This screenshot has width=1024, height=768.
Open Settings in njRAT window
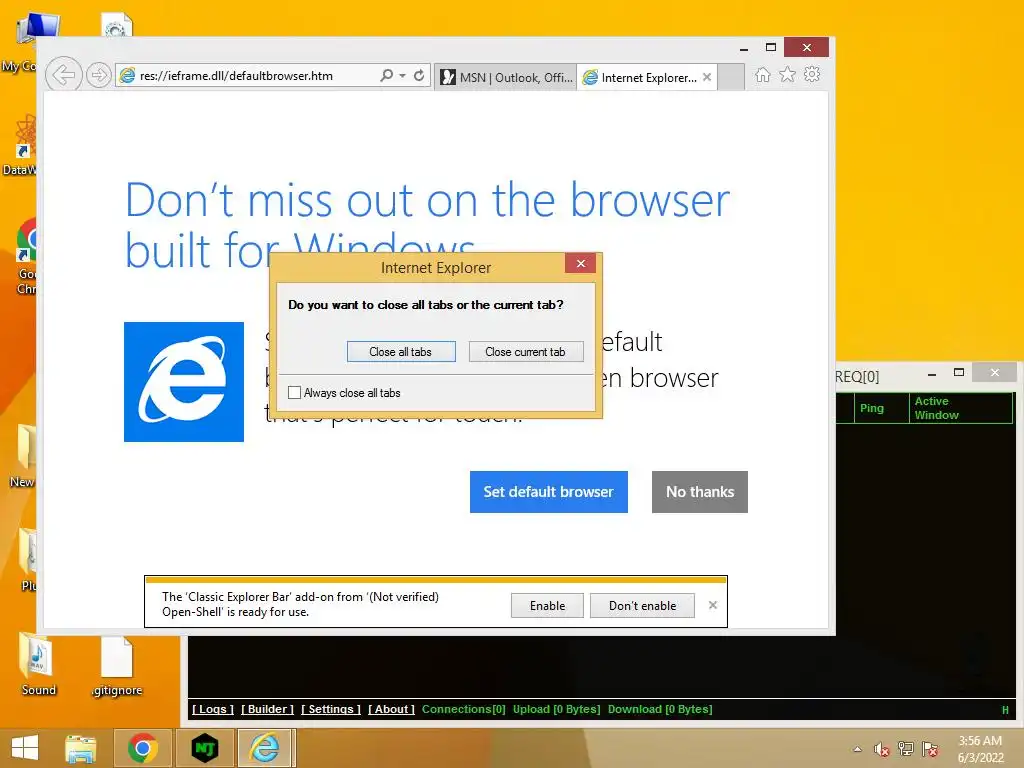[330, 709]
